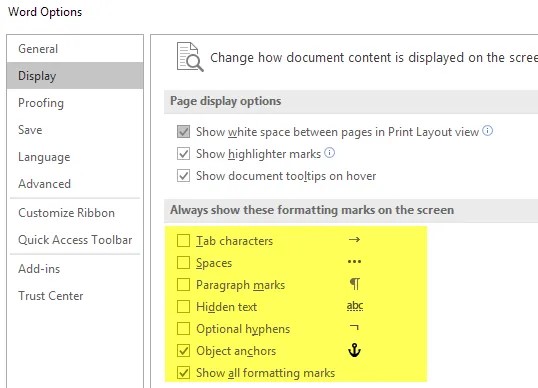Click the object anchor symbol
This screenshot has height=388, width=538.
click(354, 350)
